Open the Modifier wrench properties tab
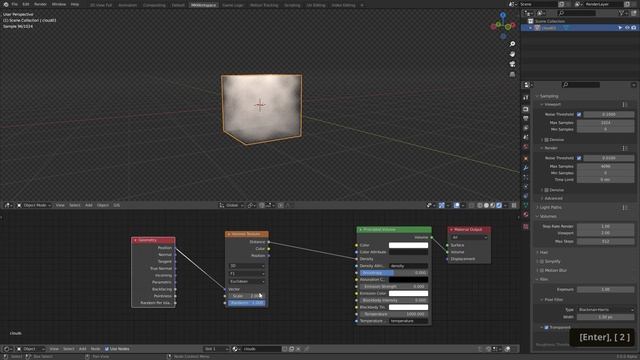 click(x=526, y=168)
